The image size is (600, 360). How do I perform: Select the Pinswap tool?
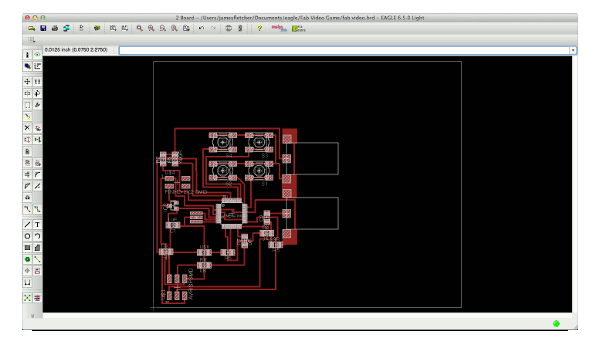[27, 140]
